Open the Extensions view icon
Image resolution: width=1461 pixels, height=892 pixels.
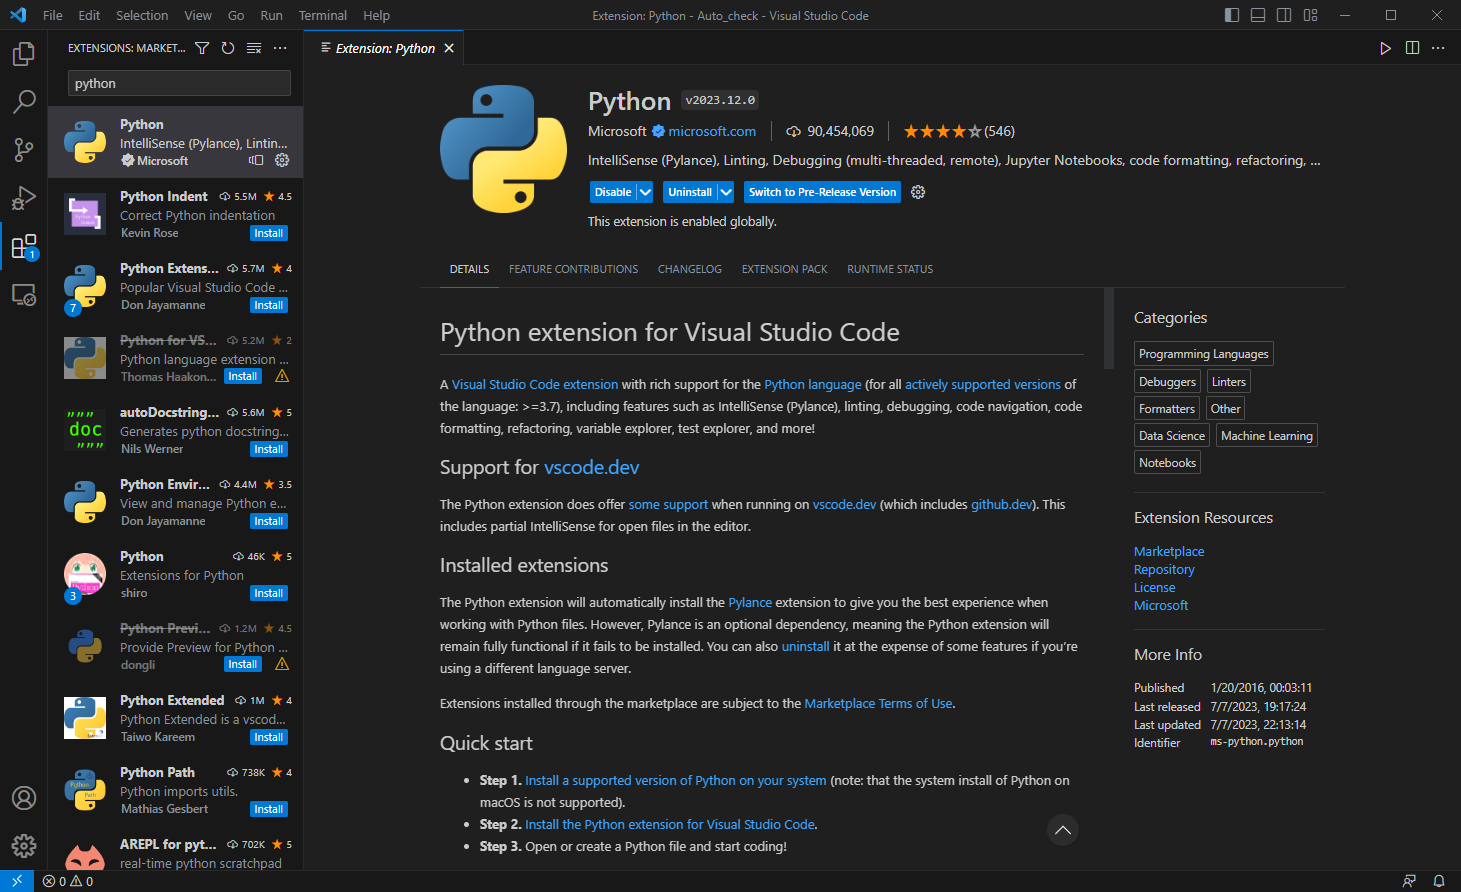coord(24,246)
